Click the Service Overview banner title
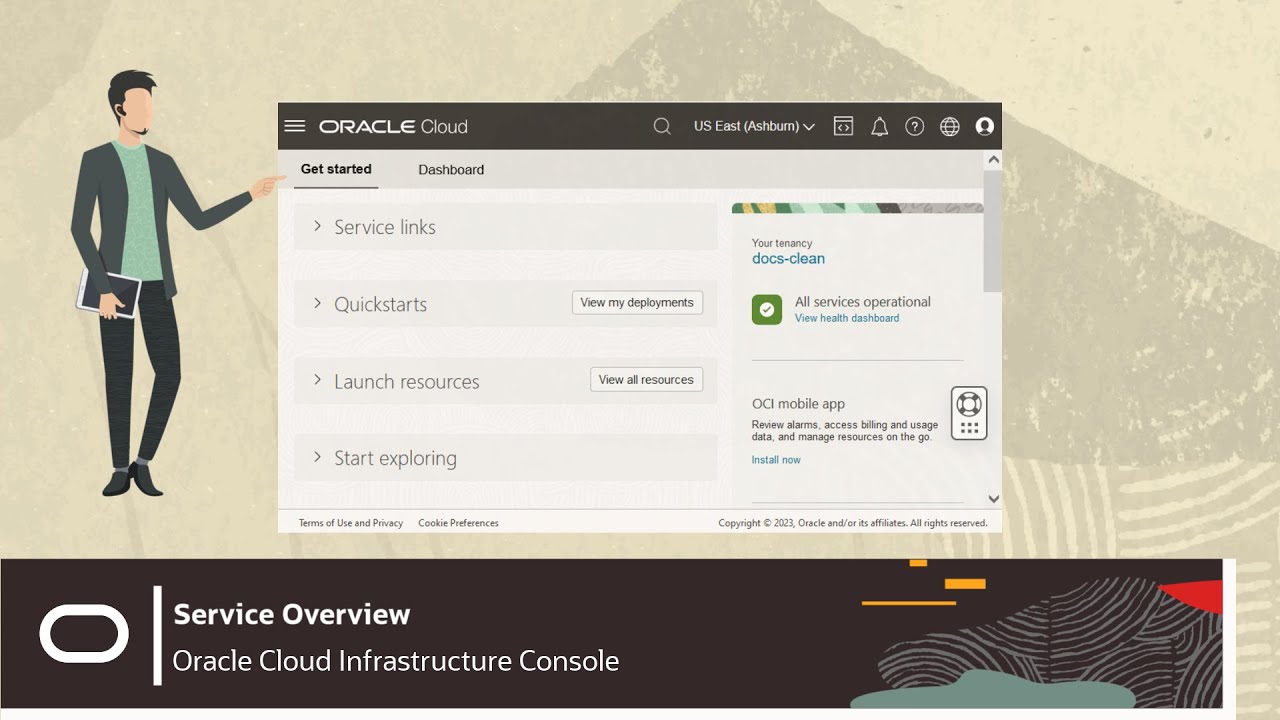Image resolution: width=1280 pixels, height=720 pixels. 292,614
